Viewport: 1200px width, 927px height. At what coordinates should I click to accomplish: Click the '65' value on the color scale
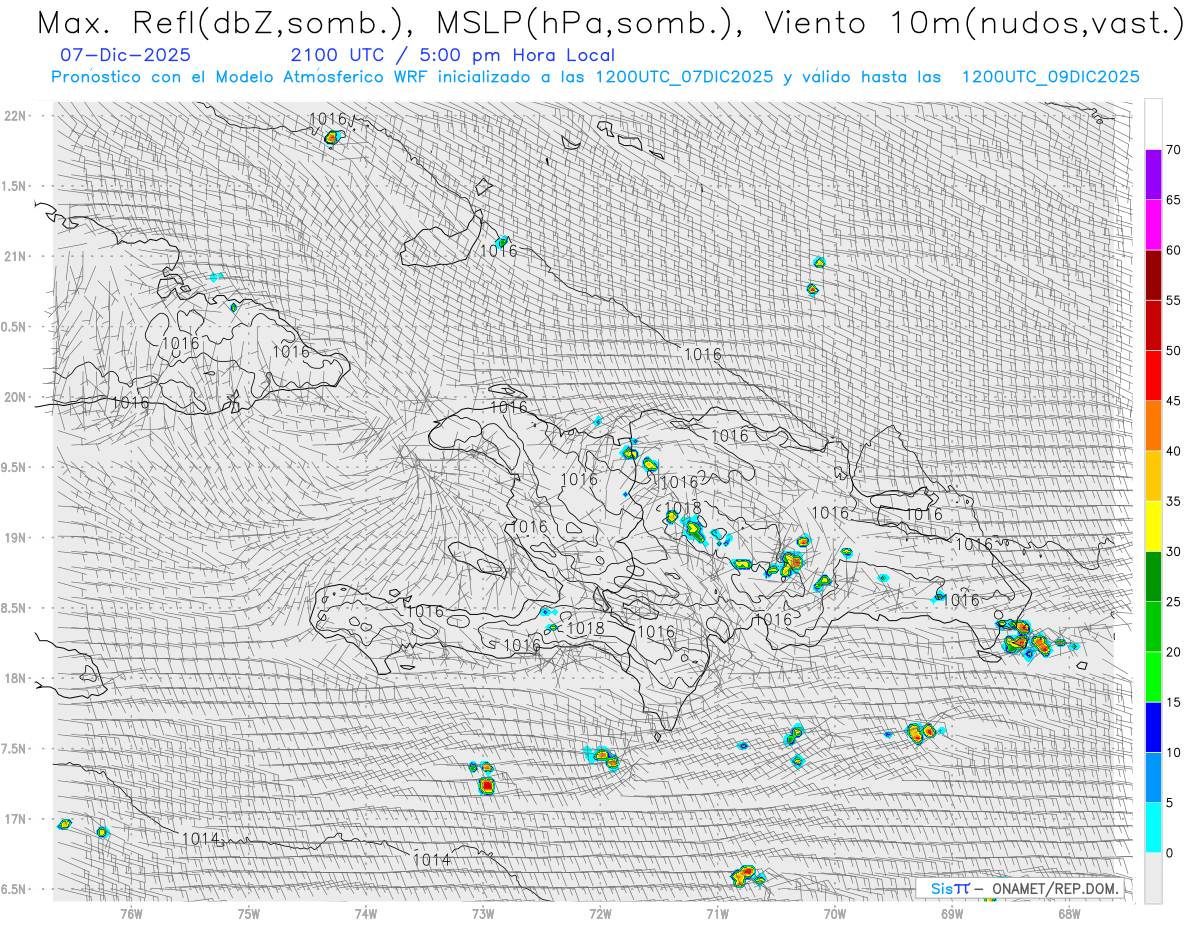tap(1173, 200)
